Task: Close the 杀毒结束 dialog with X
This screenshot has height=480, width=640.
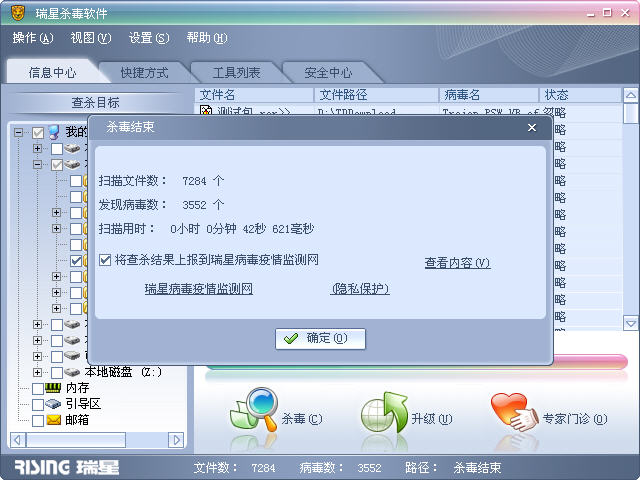Action: 532,128
